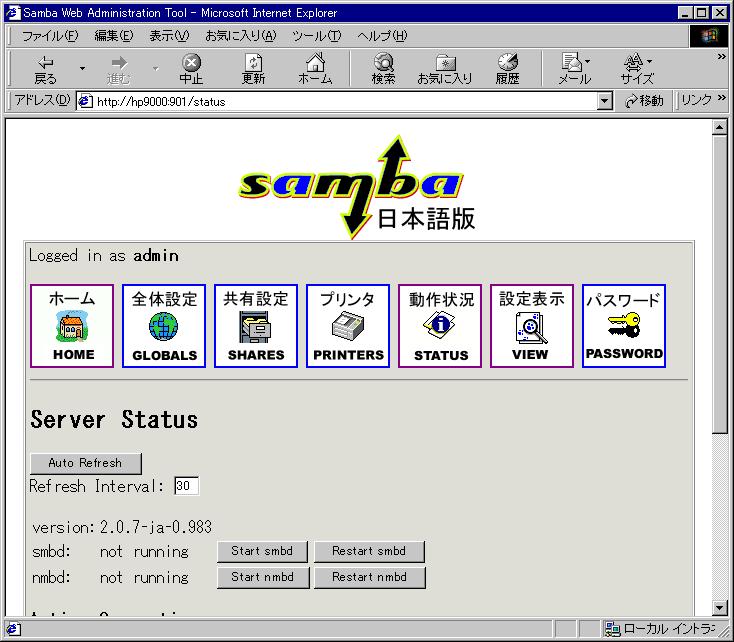
Task: Click the 進む forward toolbar button
Action: pyautogui.click(x=118, y=69)
